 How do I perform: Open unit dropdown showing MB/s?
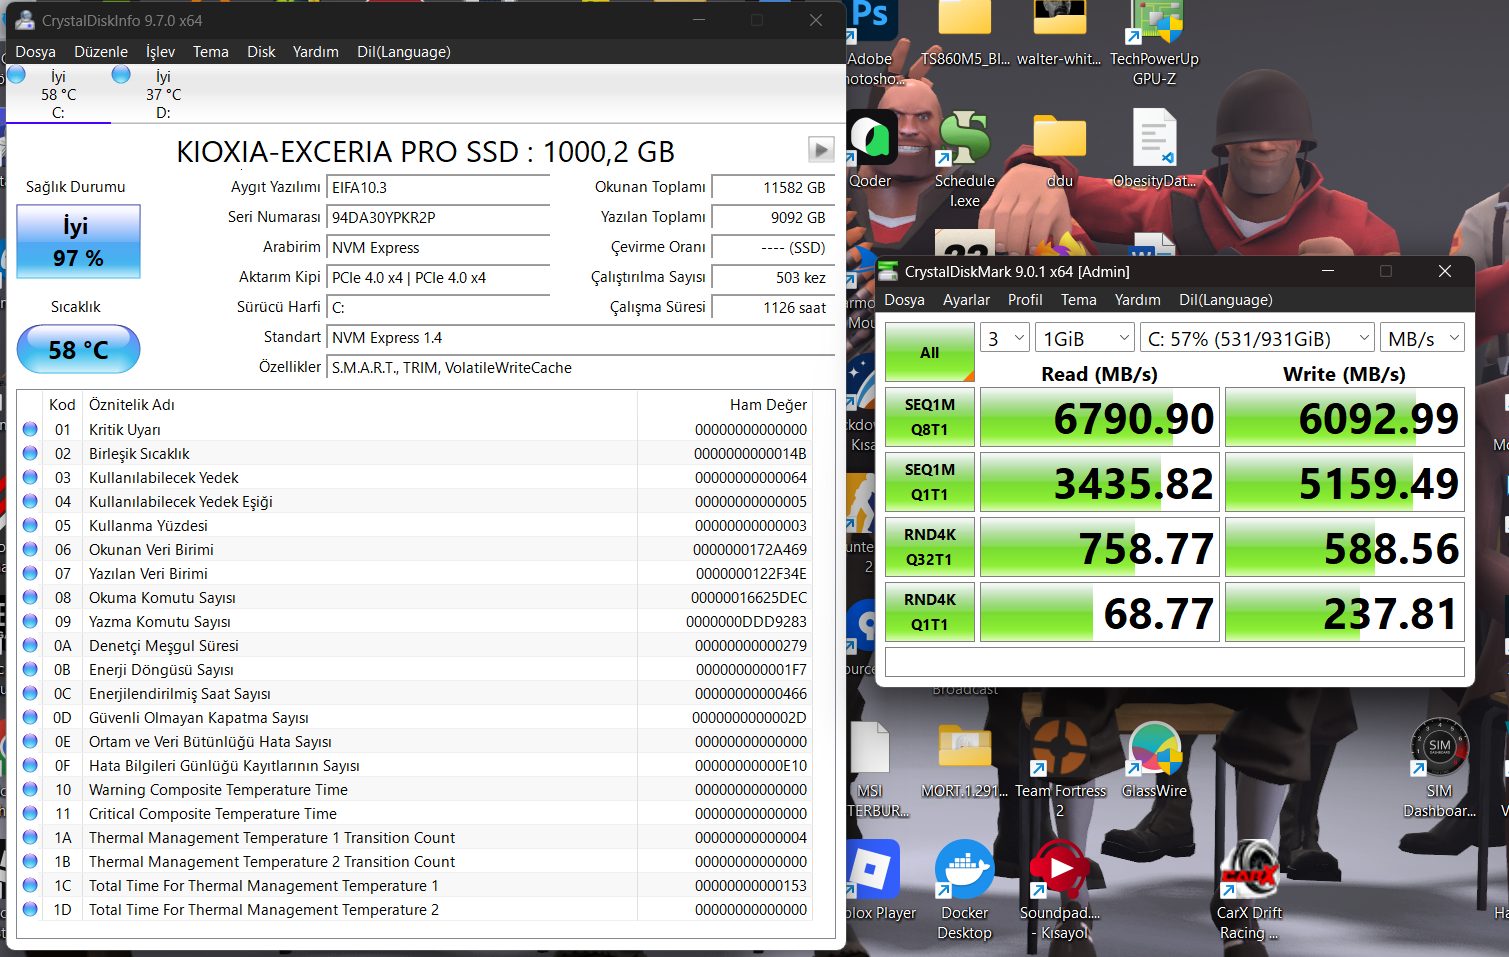pyautogui.click(x=1422, y=338)
